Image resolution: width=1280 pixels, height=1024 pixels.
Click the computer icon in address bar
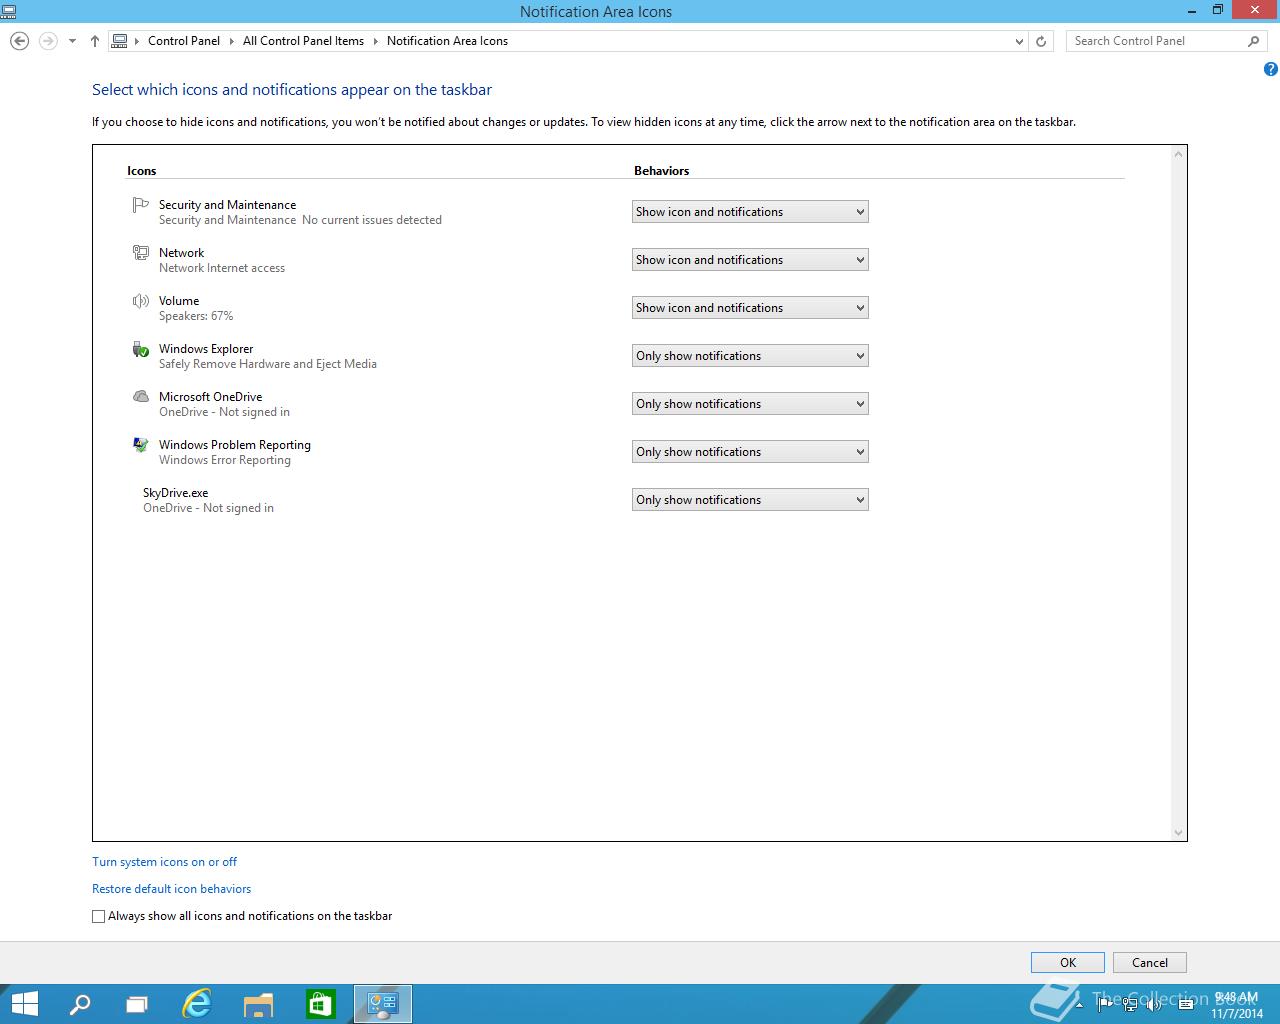coord(120,41)
